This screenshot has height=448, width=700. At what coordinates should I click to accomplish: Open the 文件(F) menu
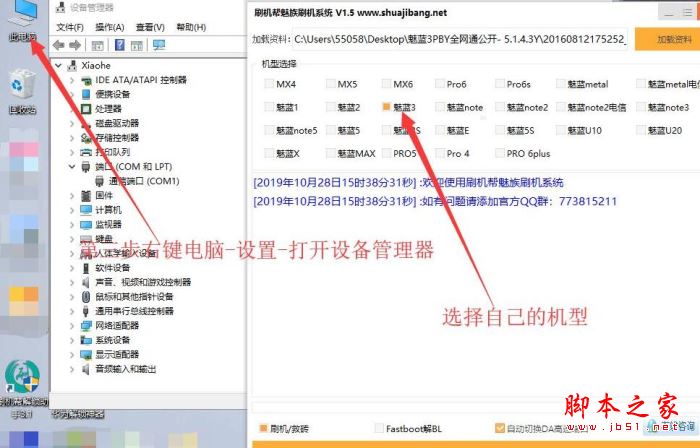(x=70, y=27)
